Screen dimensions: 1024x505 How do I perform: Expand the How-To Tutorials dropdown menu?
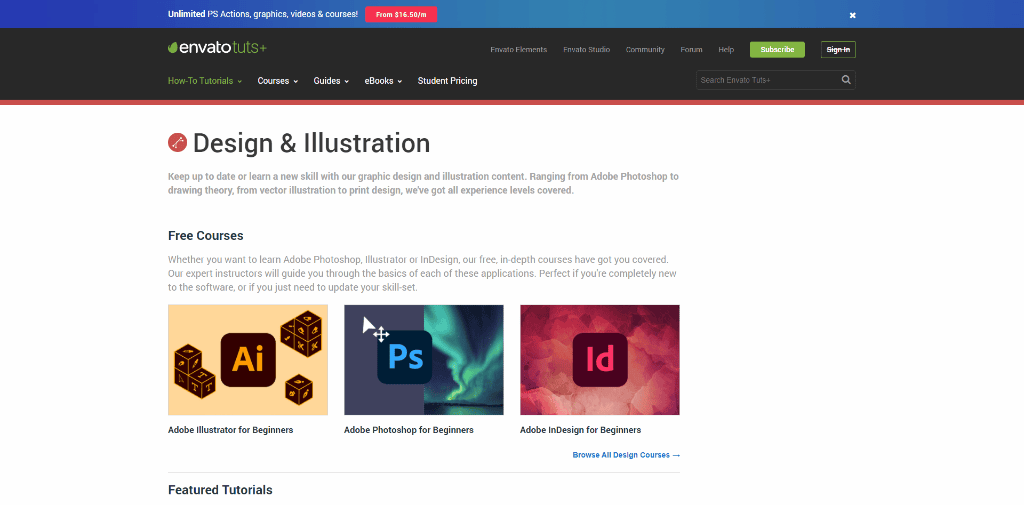point(205,81)
